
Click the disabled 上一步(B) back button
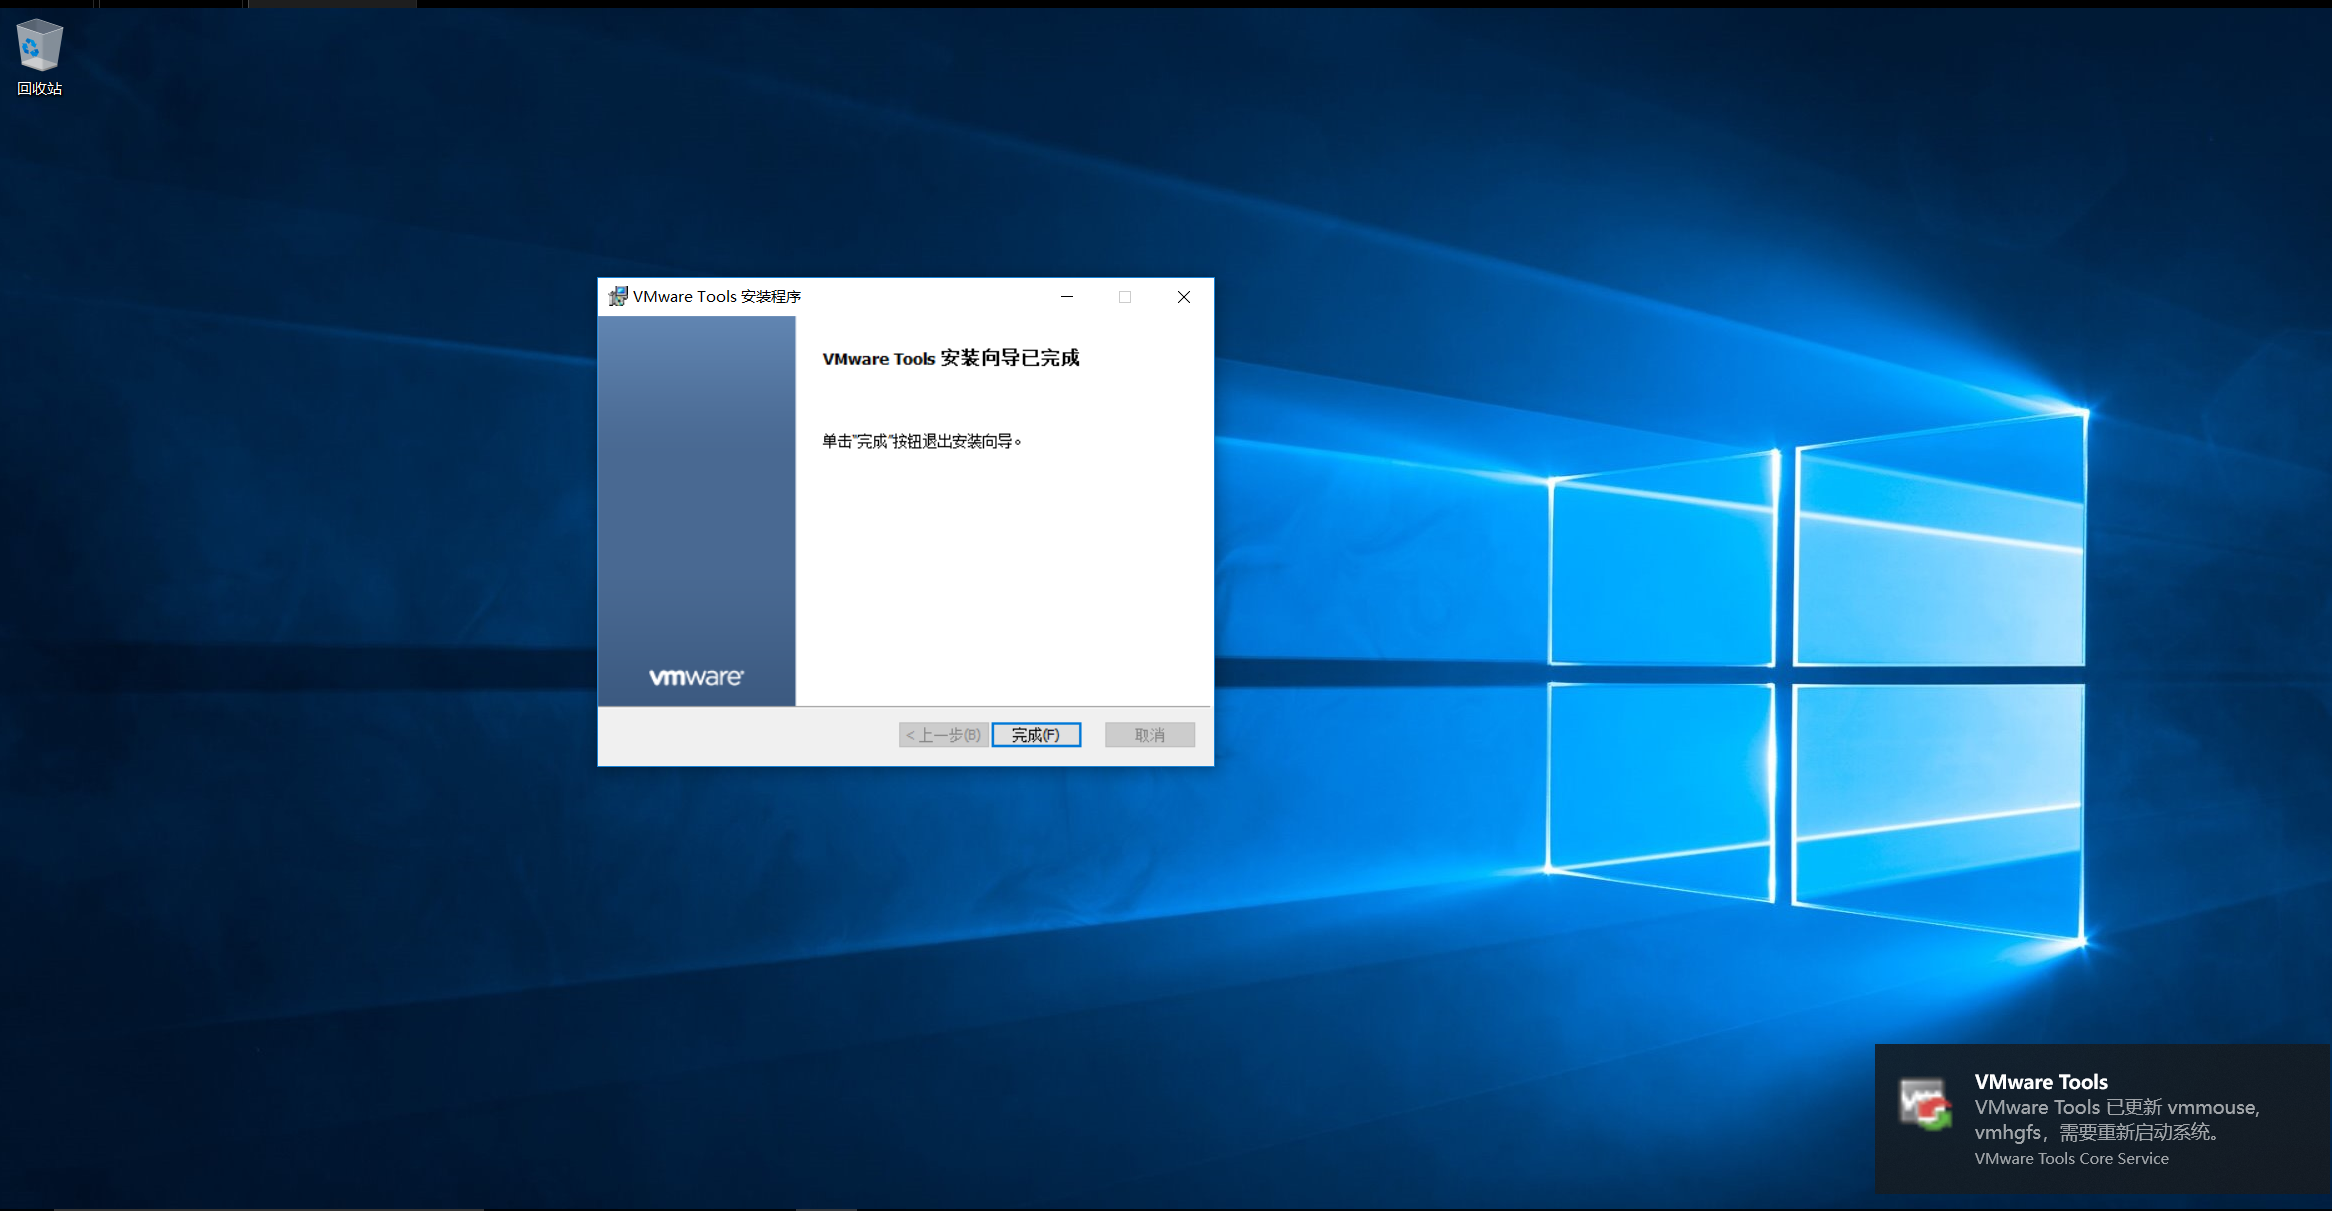coord(943,735)
